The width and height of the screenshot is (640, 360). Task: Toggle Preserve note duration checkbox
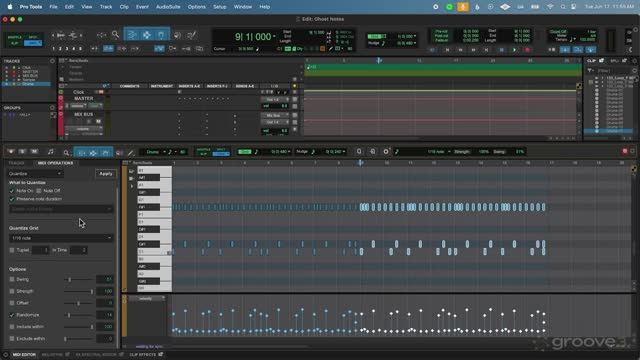[12, 199]
